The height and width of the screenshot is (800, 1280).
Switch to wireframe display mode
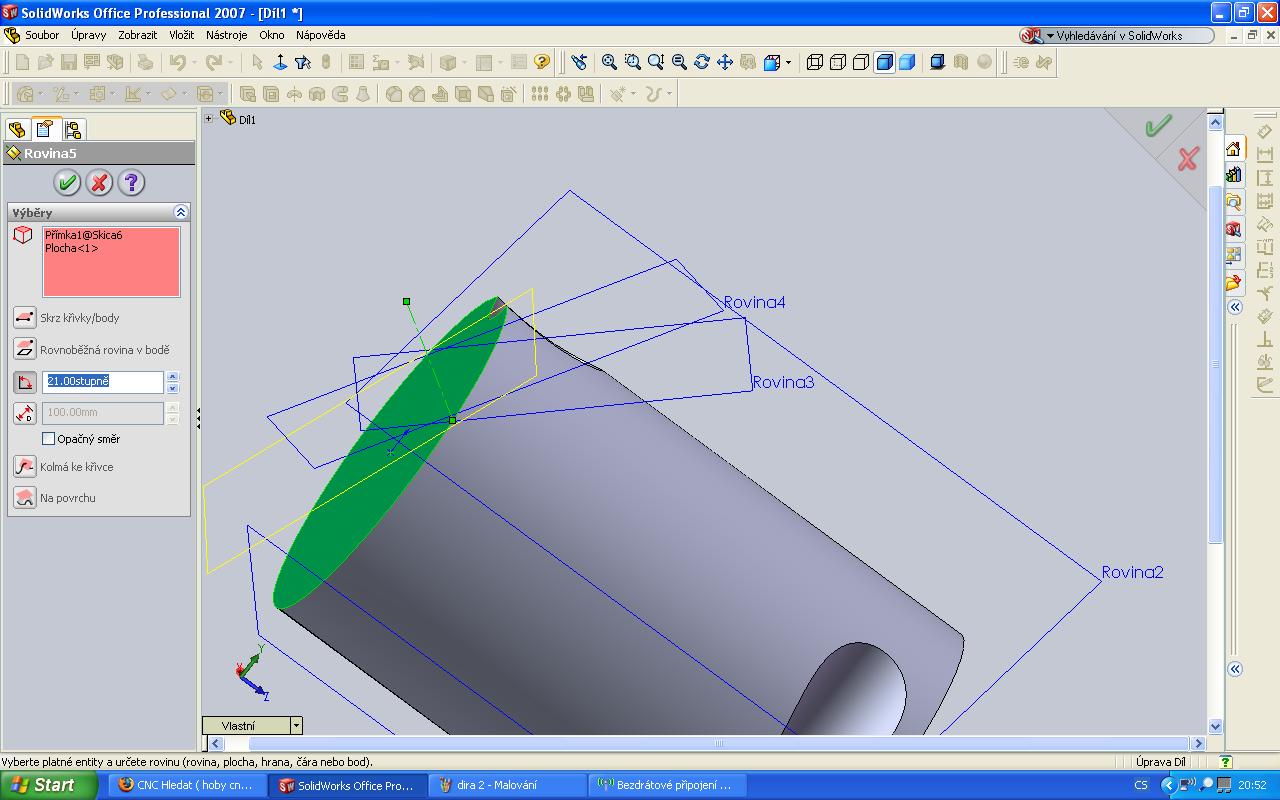(814, 62)
